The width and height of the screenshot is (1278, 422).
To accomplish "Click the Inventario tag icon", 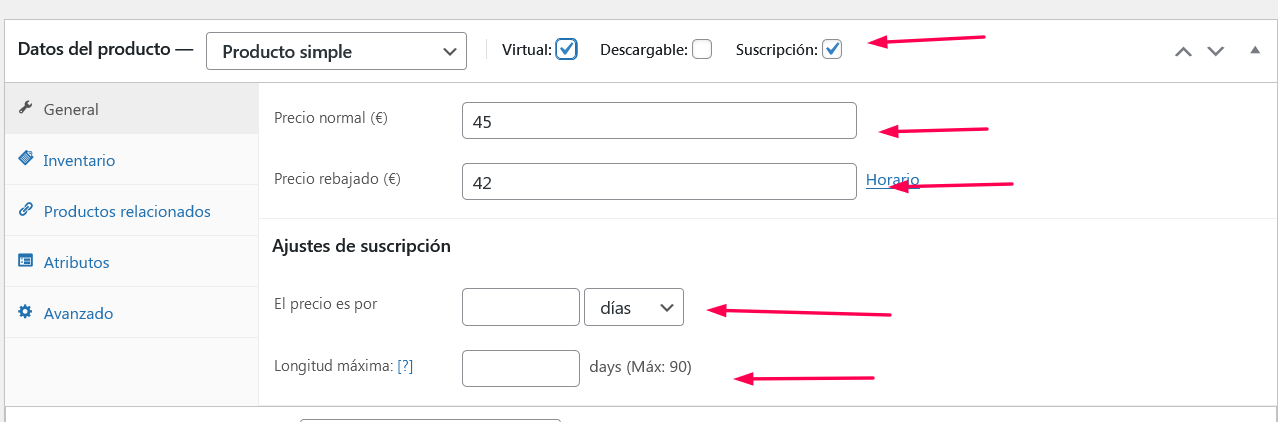I will click(x=26, y=159).
